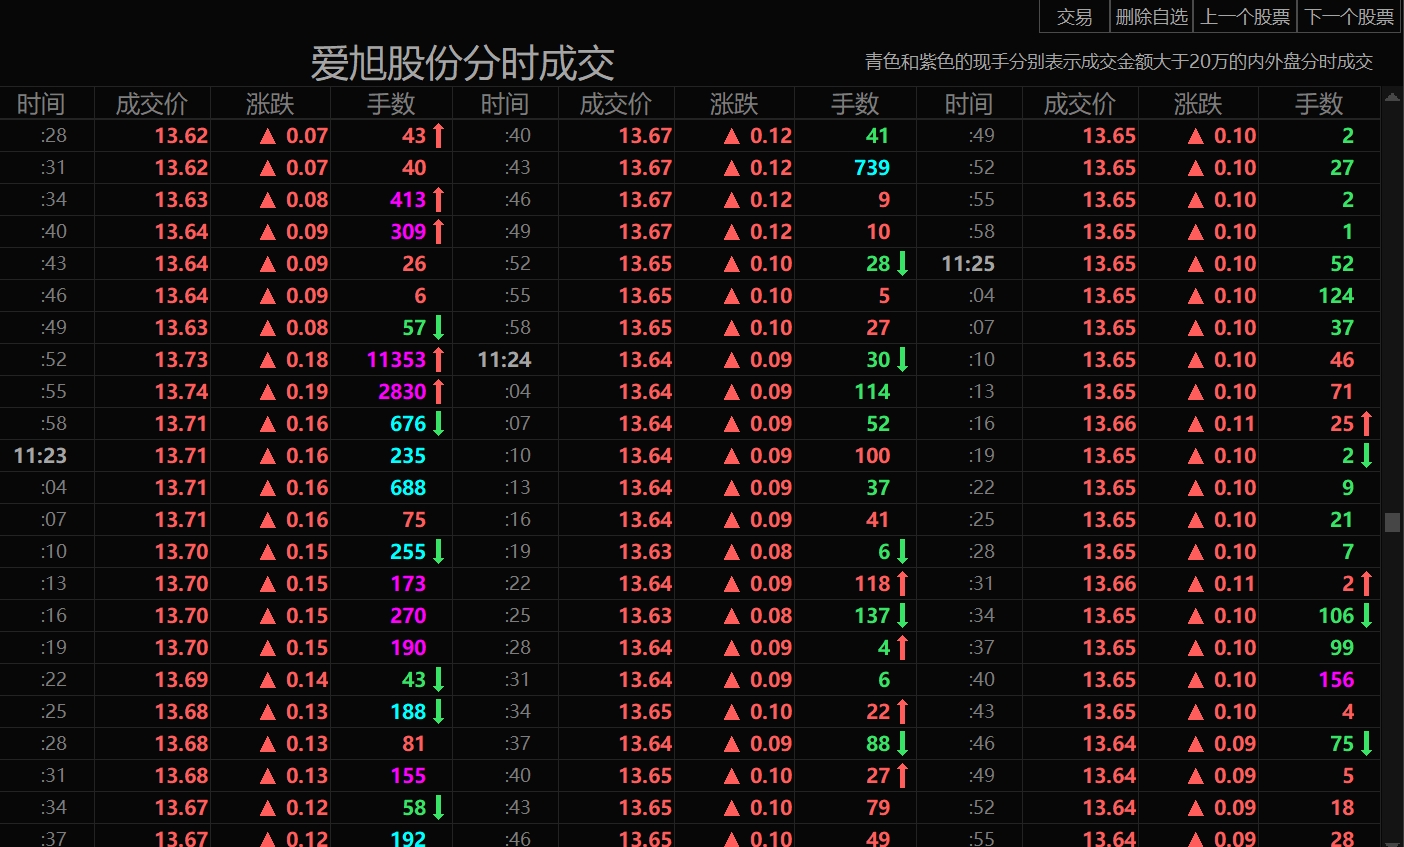This screenshot has height=847, width=1404.
Task: Click the 11:23 time label
Action: [x=40, y=456]
